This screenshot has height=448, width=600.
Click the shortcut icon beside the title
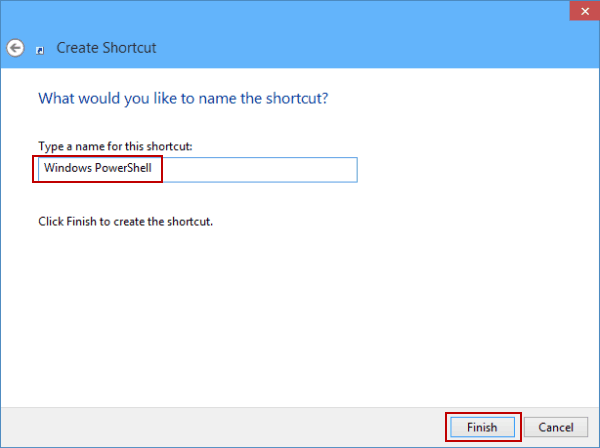click(x=40, y=51)
